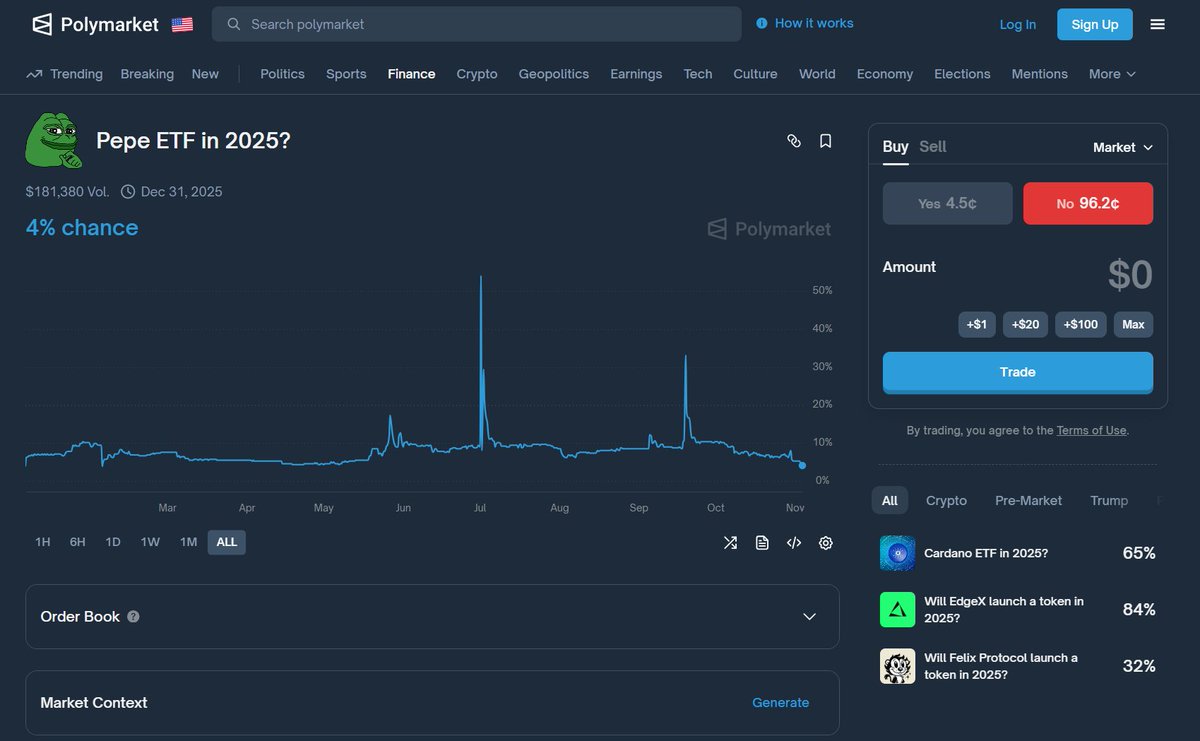Add $20 to amount
Viewport: 1200px width, 741px height.
[x=1025, y=324]
